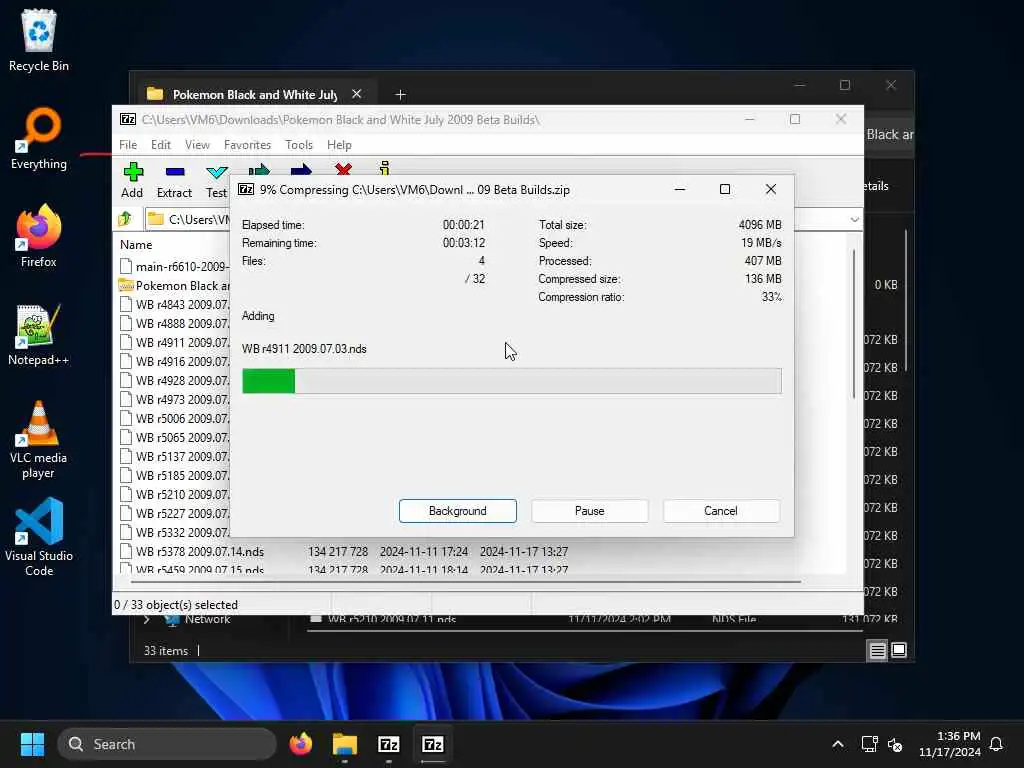Open the File menu in 7-Zip
Image resolution: width=1024 pixels, height=768 pixels.
[x=128, y=145]
